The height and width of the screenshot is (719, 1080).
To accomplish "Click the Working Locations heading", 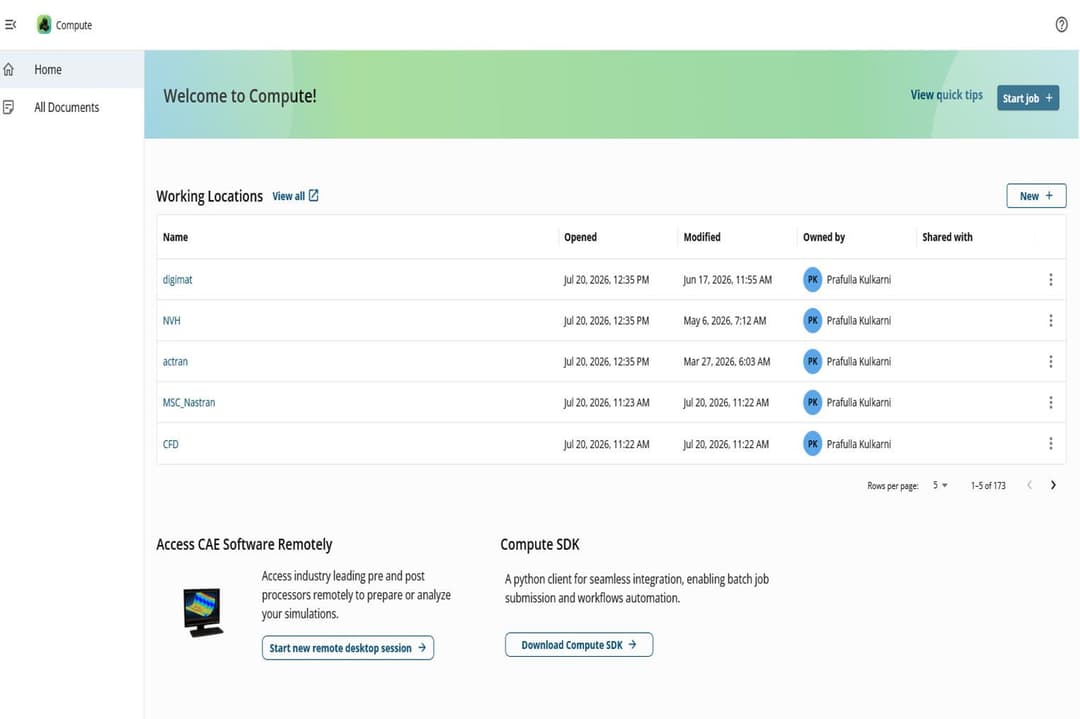I will pos(209,196).
